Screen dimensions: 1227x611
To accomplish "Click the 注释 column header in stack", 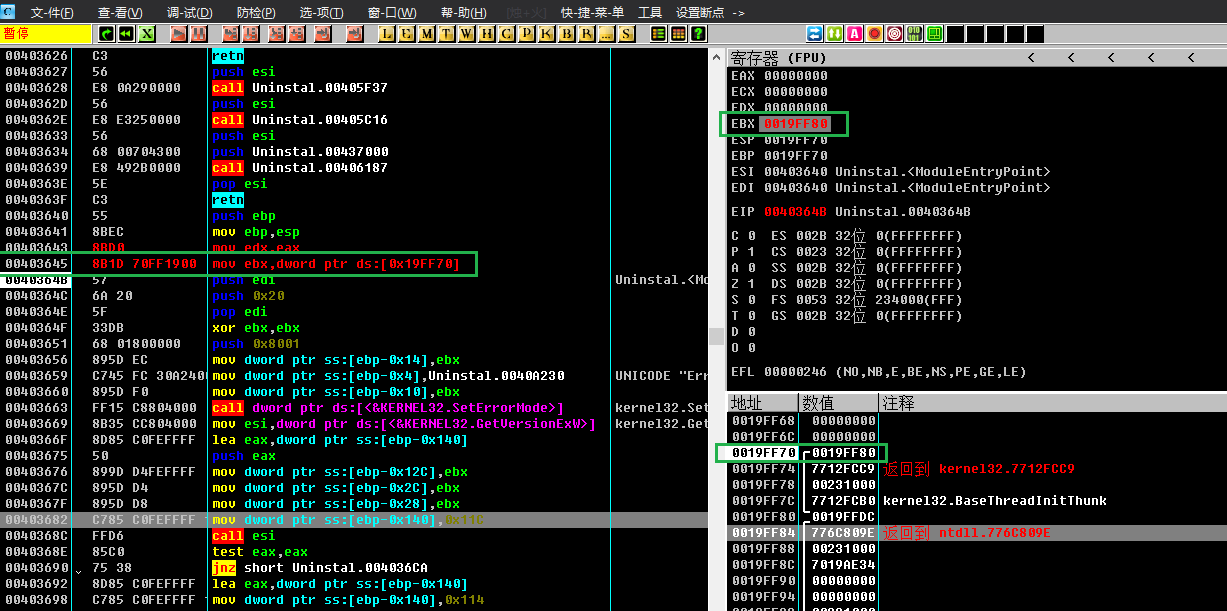I will coord(896,403).
